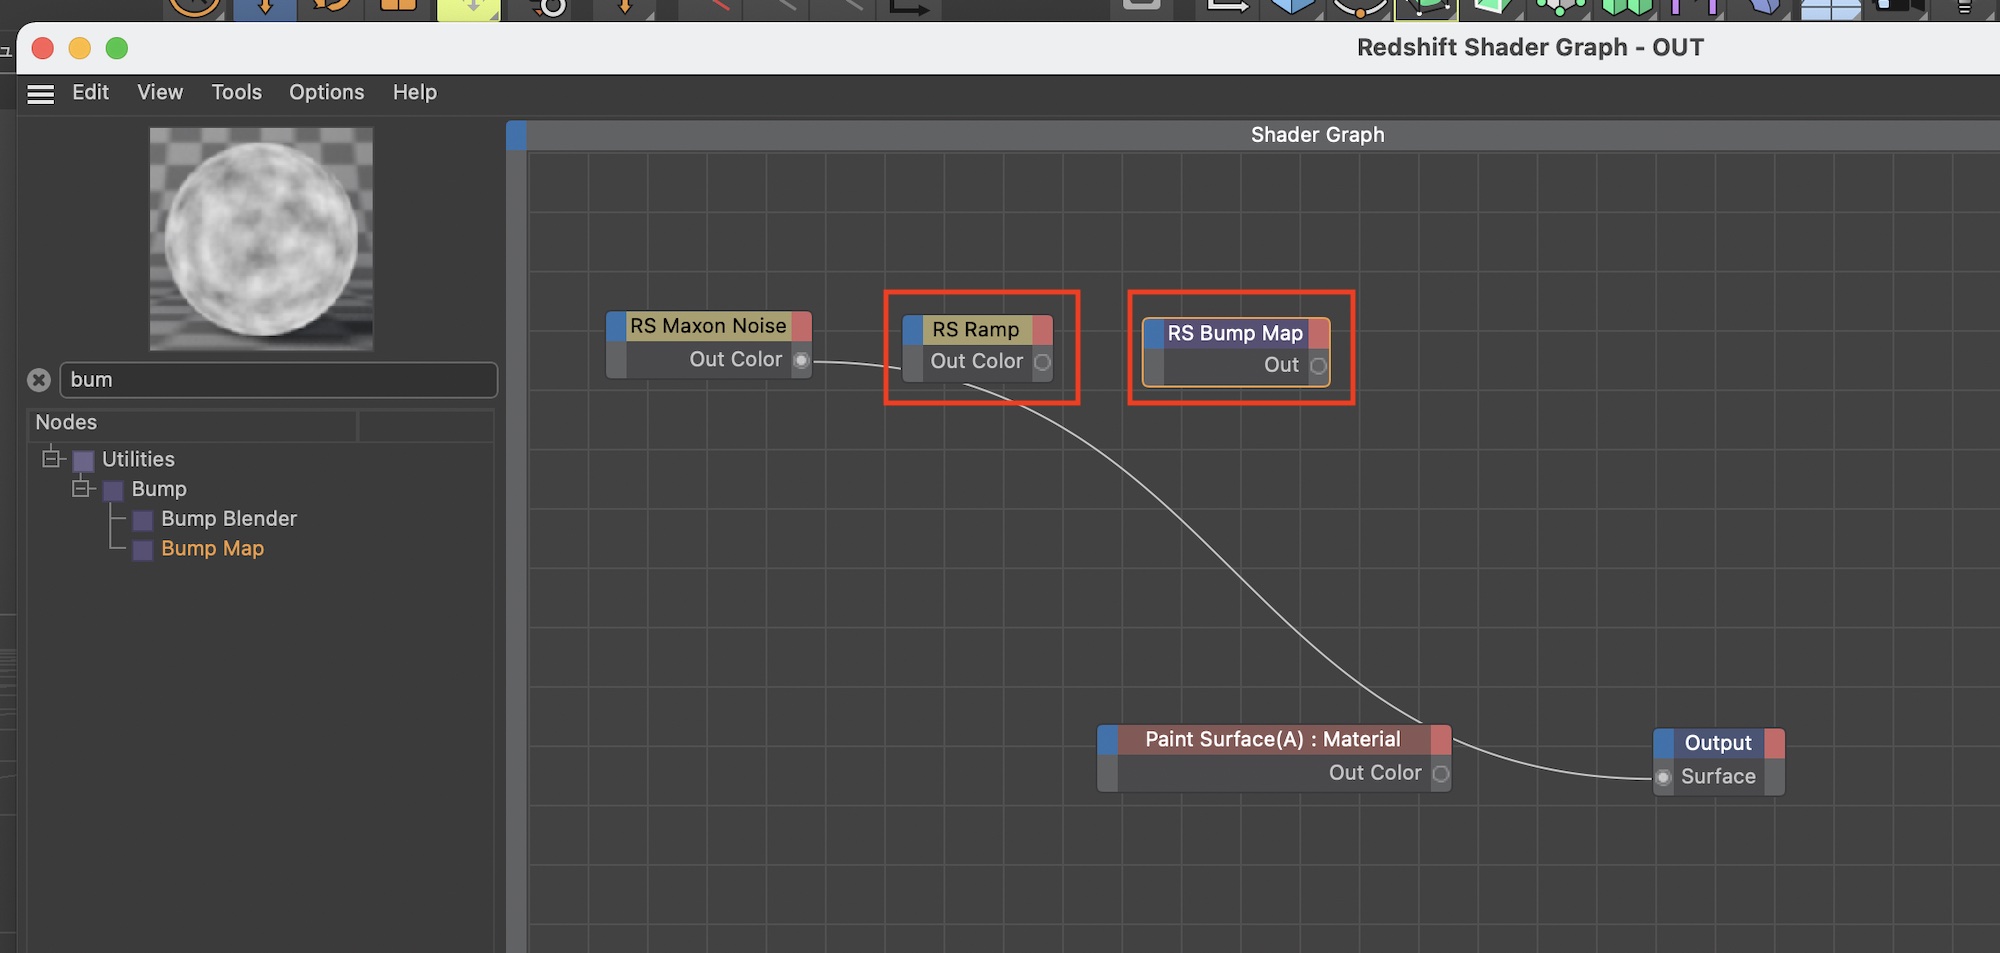Click into the node search field containing 'bum'

coord(278,380)
